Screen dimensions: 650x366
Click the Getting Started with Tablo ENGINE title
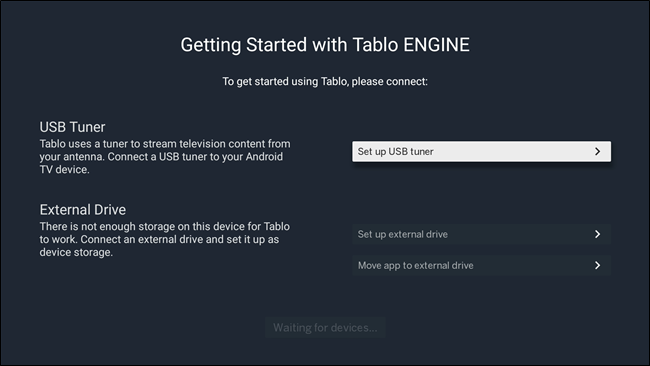pyautogui.click(x=325, y=45)
